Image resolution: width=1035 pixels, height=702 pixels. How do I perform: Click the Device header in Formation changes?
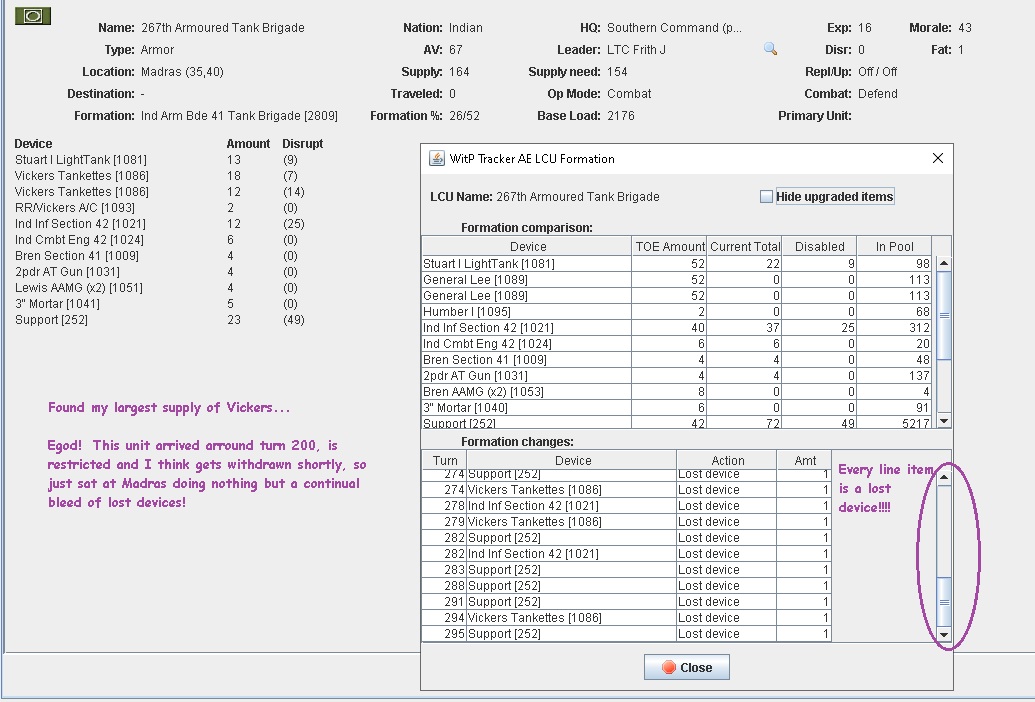coord(572,461)
